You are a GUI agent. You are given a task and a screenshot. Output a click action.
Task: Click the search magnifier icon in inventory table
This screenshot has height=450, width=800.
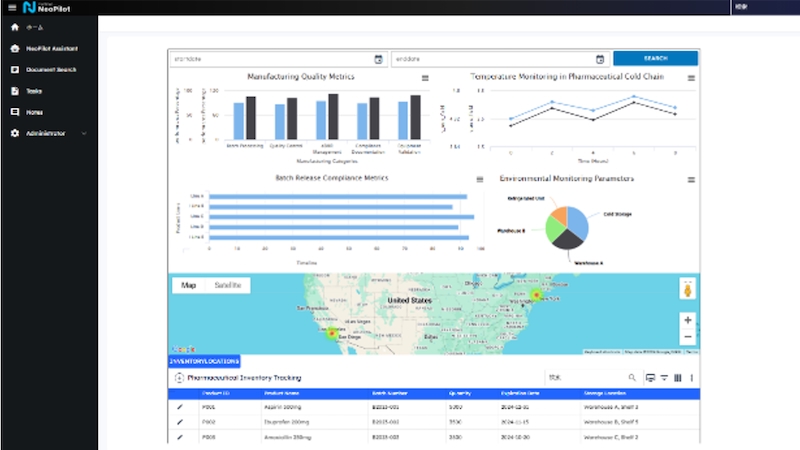click(632, 378)
